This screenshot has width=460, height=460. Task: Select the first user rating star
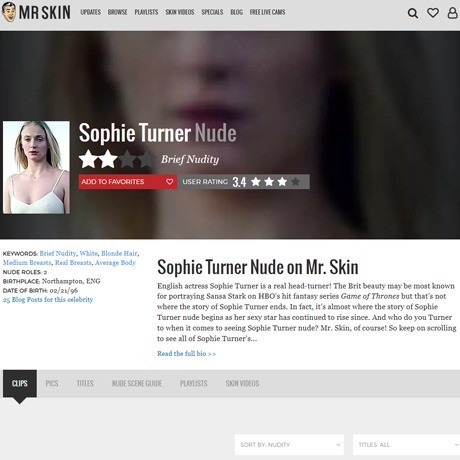coord(256,182)
